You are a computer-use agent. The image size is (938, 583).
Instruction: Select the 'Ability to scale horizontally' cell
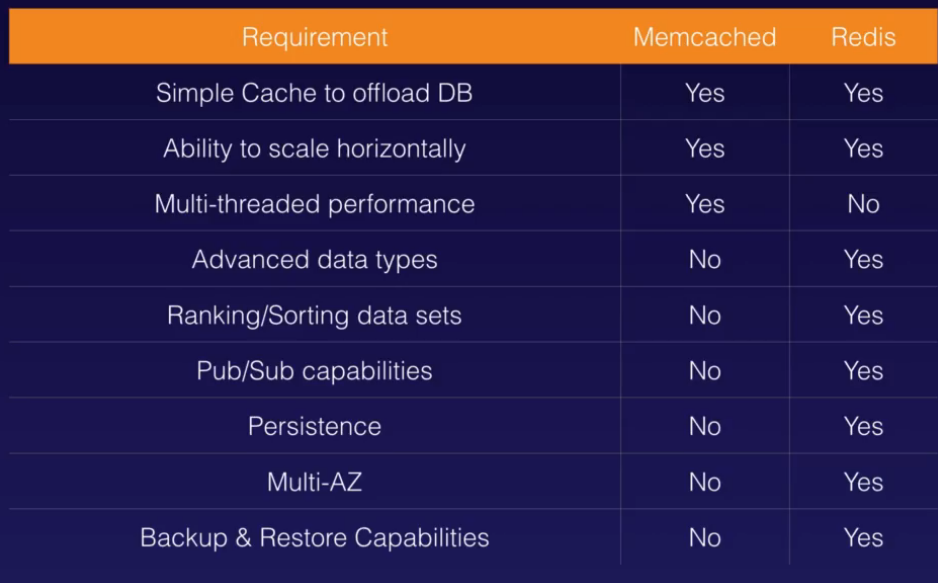point(314,149)
